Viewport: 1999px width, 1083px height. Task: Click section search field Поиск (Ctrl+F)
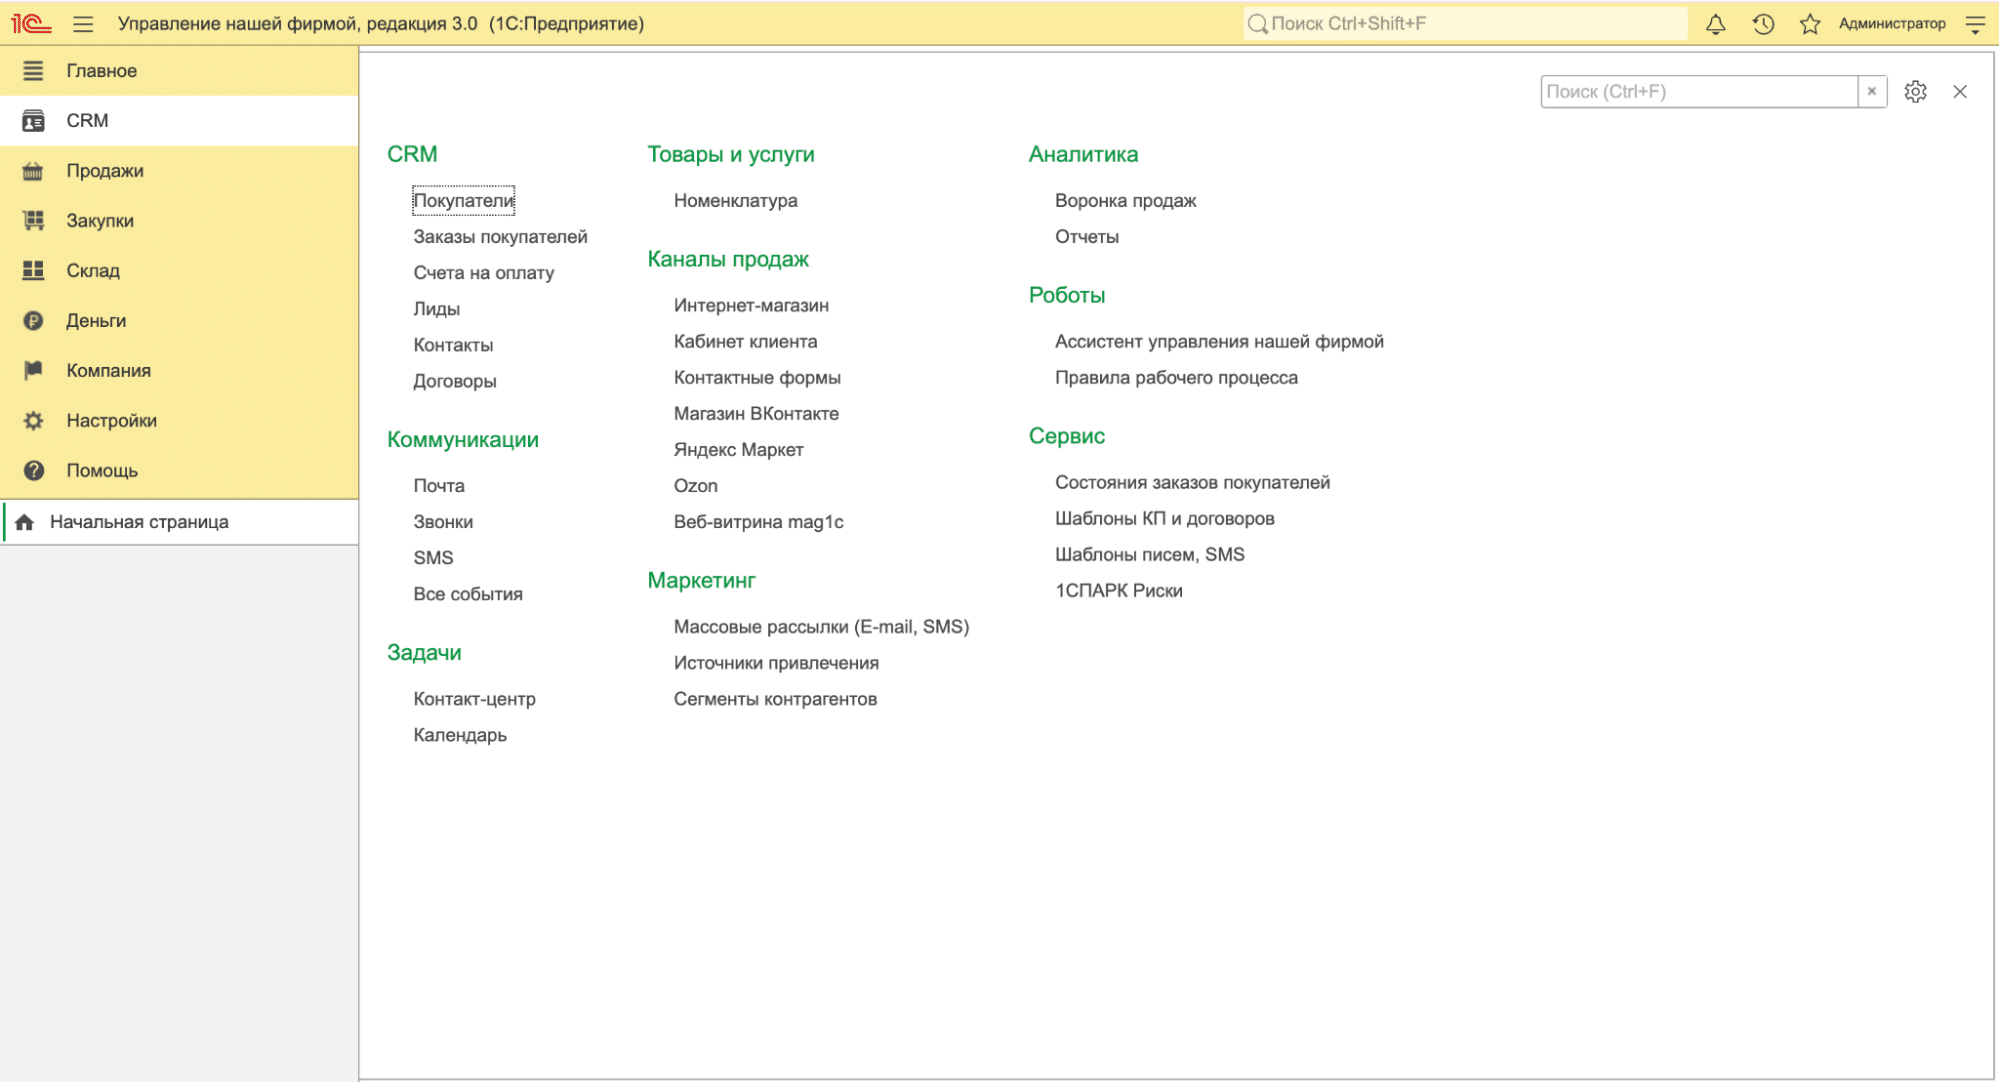coord(1698,92)
